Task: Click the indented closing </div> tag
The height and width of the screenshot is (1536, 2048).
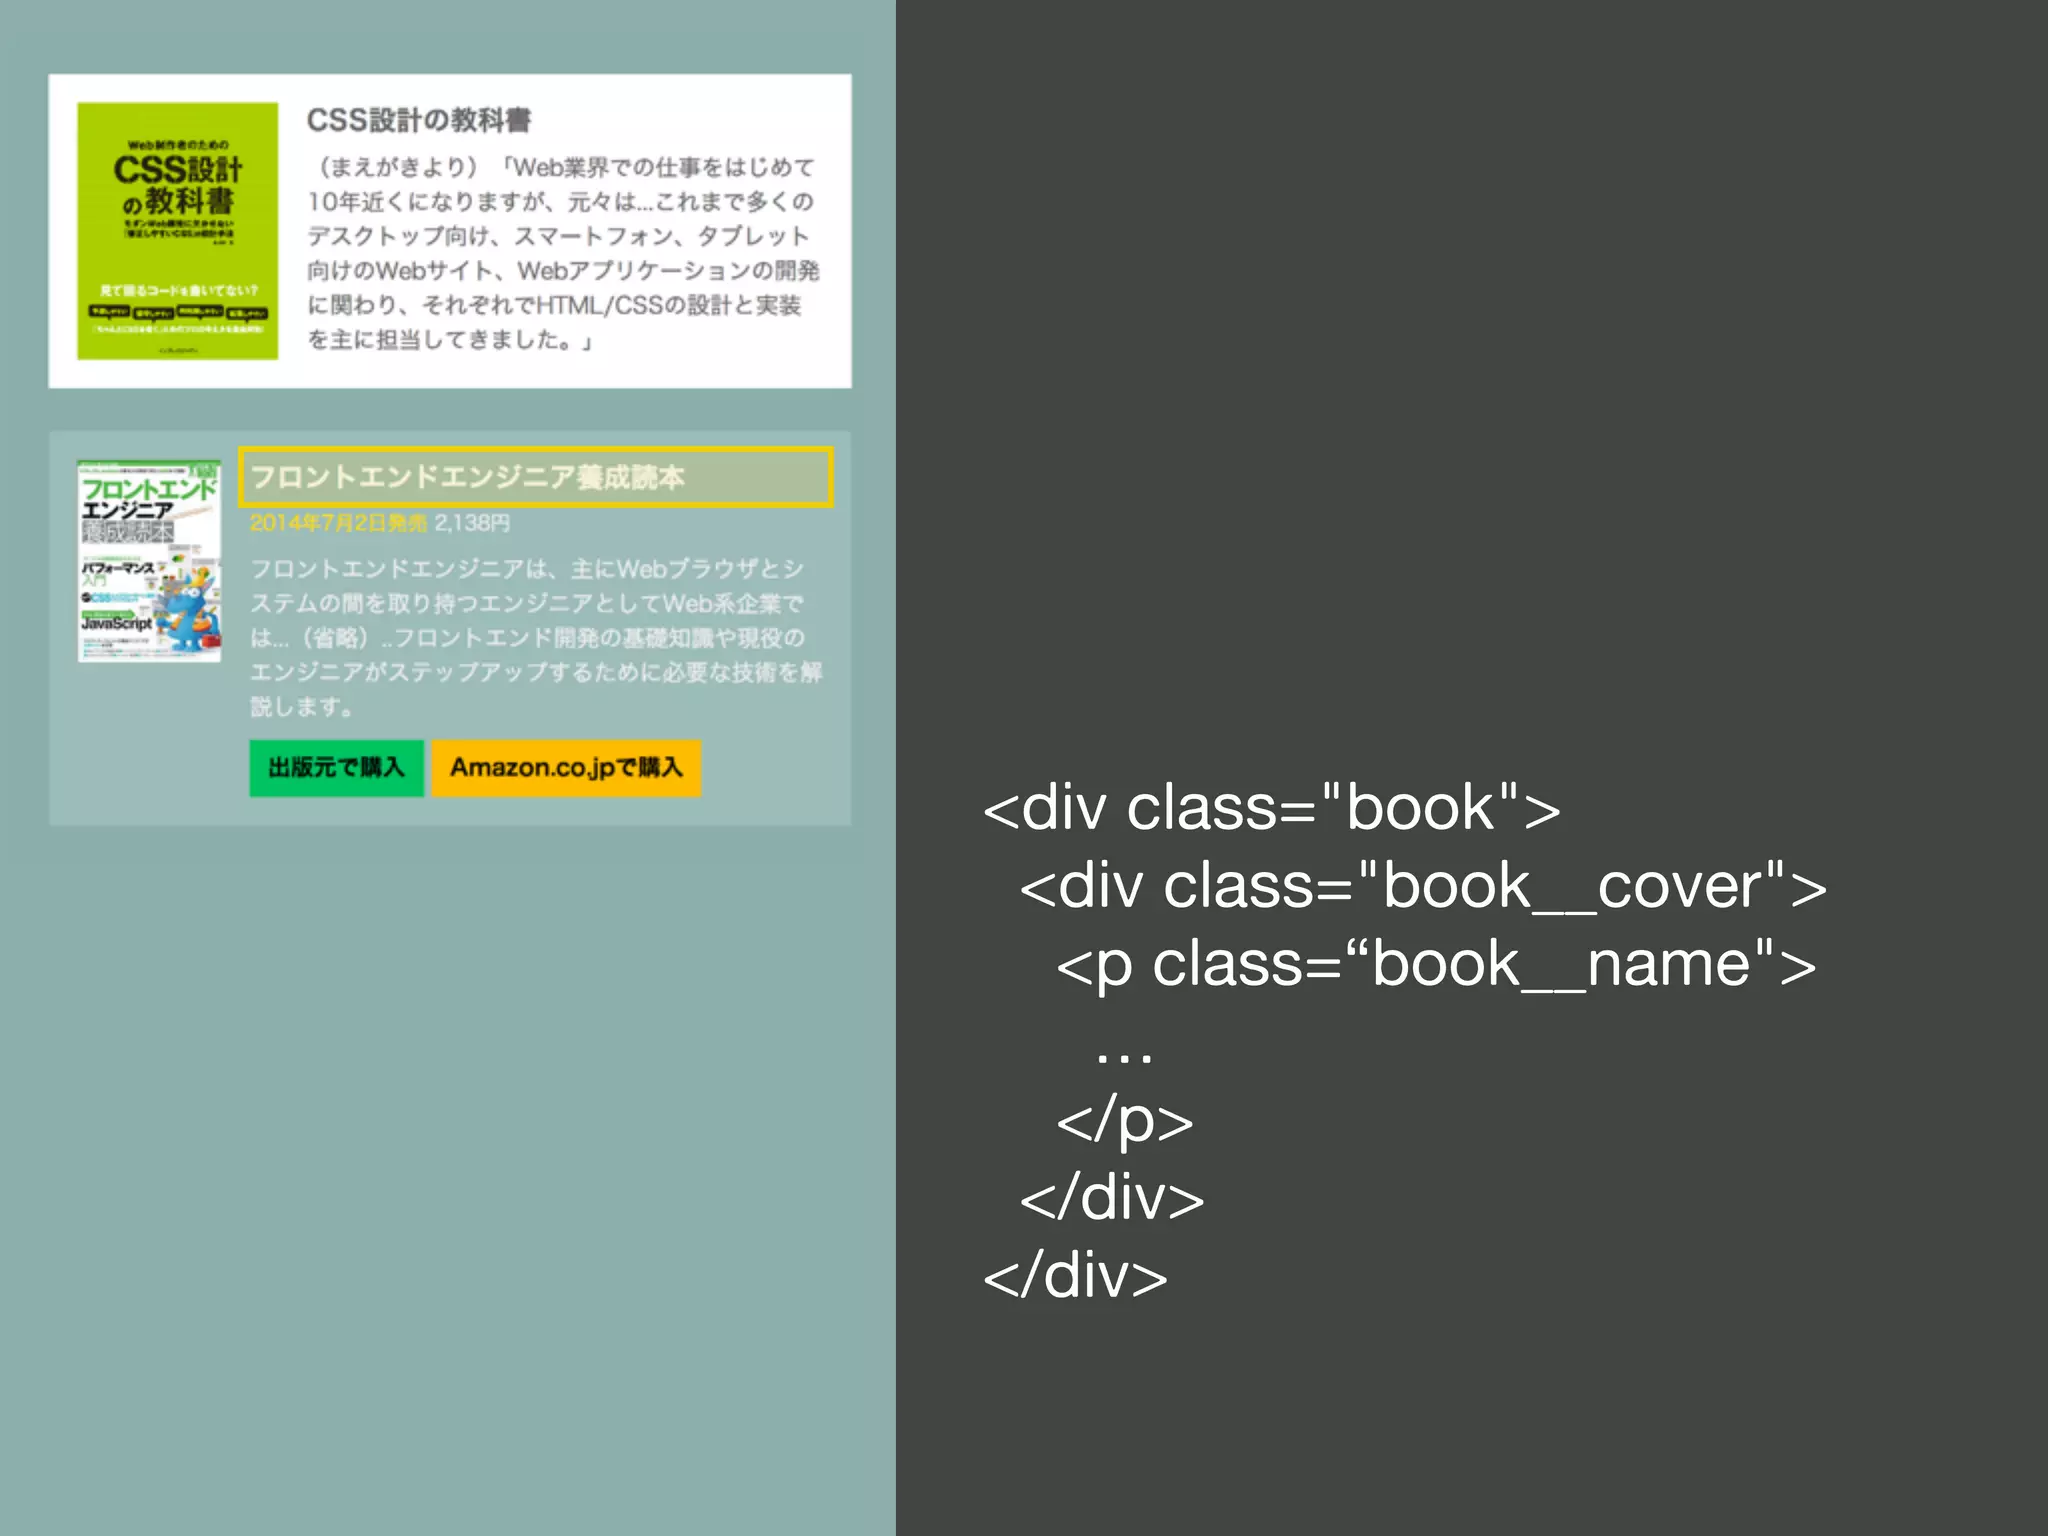Action: tap(1112, 1198)
